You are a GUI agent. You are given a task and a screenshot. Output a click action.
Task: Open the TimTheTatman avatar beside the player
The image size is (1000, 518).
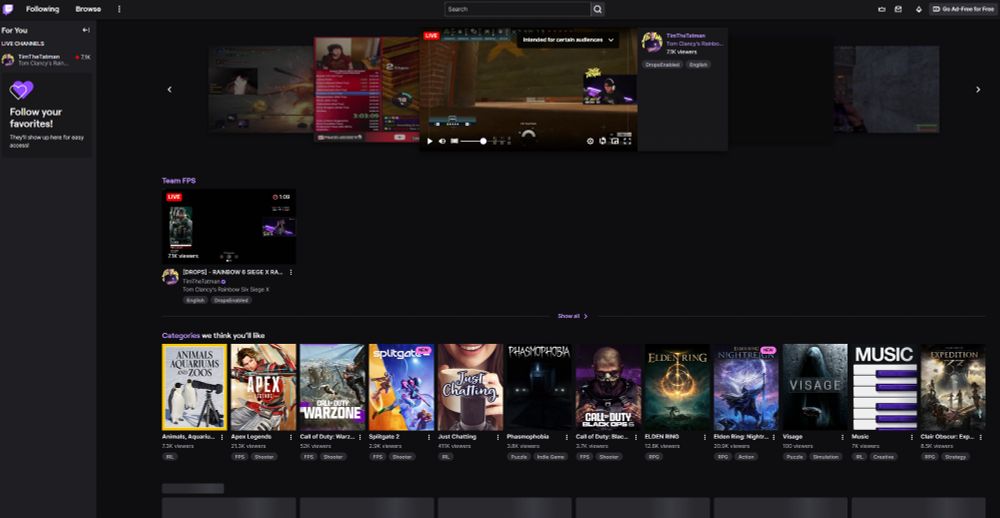point(652,42)
